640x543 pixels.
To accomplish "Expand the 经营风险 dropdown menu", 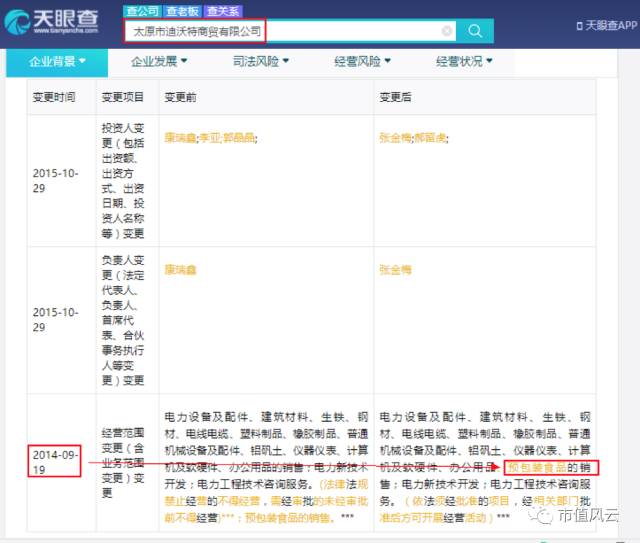I will [362, 62].
